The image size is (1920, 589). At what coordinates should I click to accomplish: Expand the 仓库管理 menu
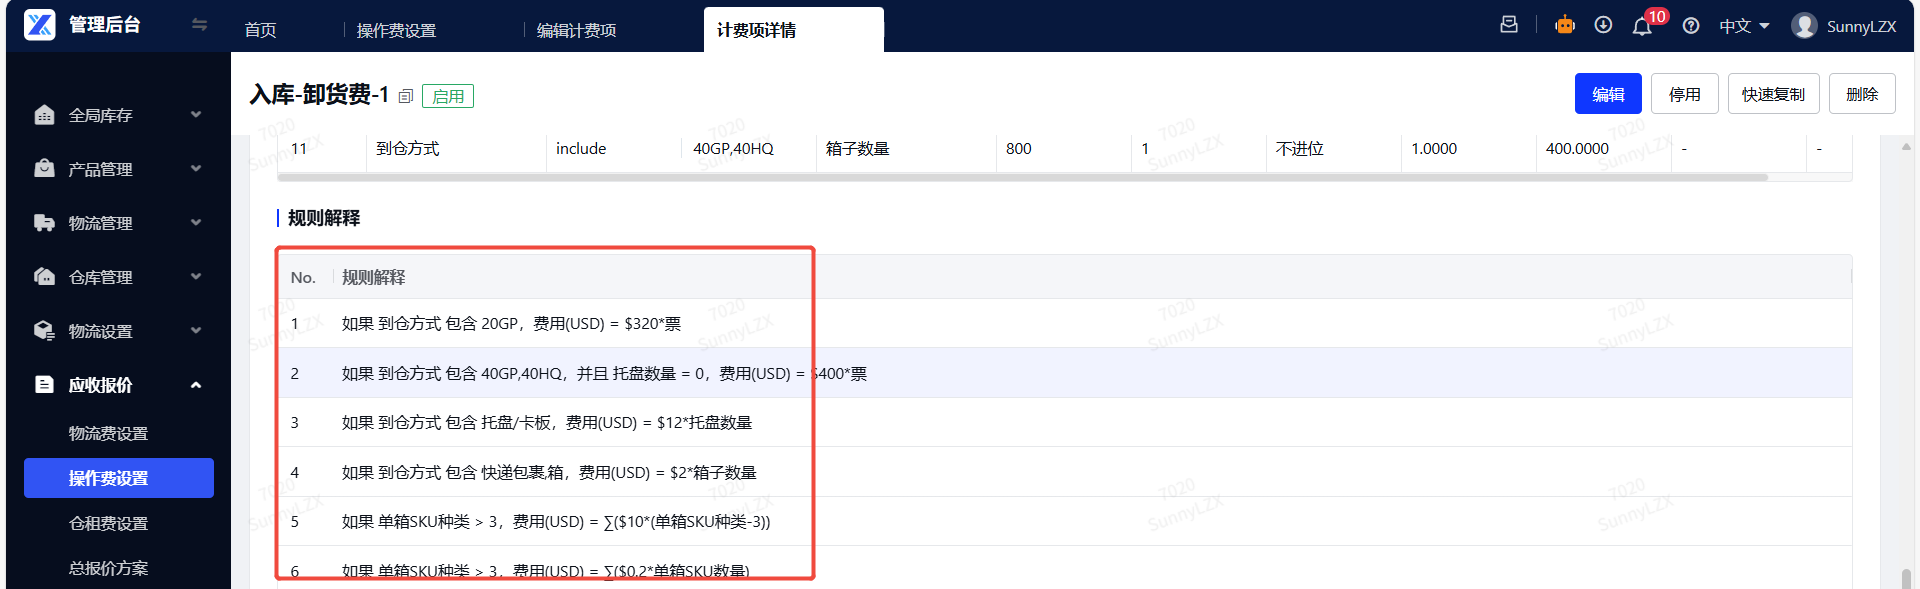(x=196, y=277)
